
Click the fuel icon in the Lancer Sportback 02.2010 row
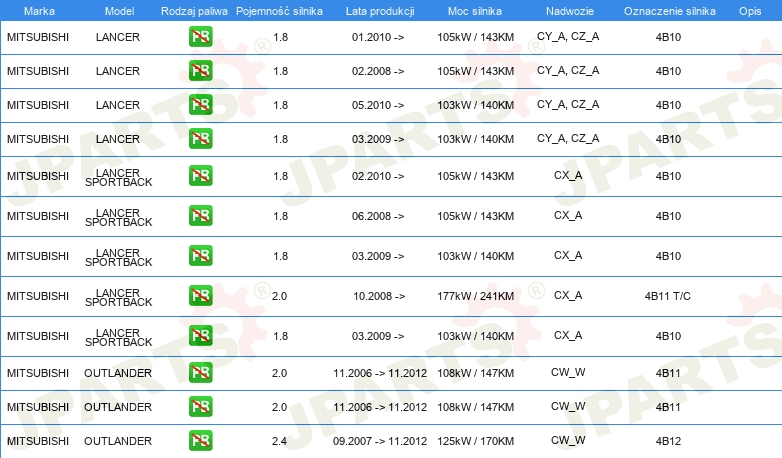(x=200, y=176)
